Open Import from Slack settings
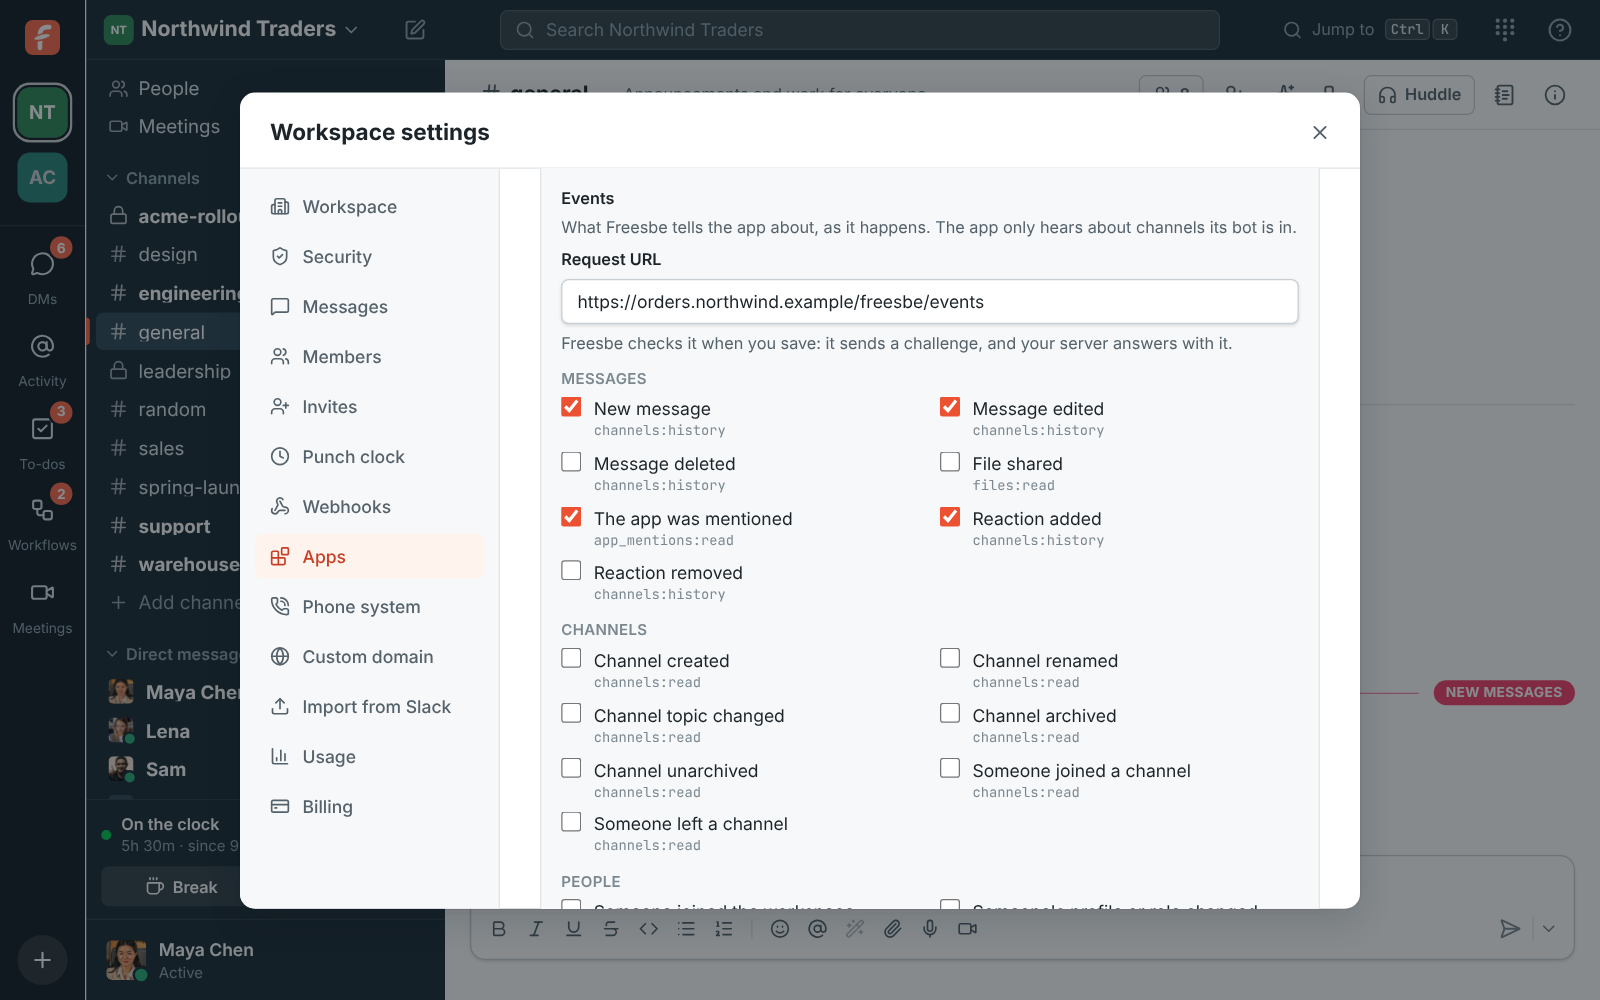 pyautogui.click(x=369, y=707)
